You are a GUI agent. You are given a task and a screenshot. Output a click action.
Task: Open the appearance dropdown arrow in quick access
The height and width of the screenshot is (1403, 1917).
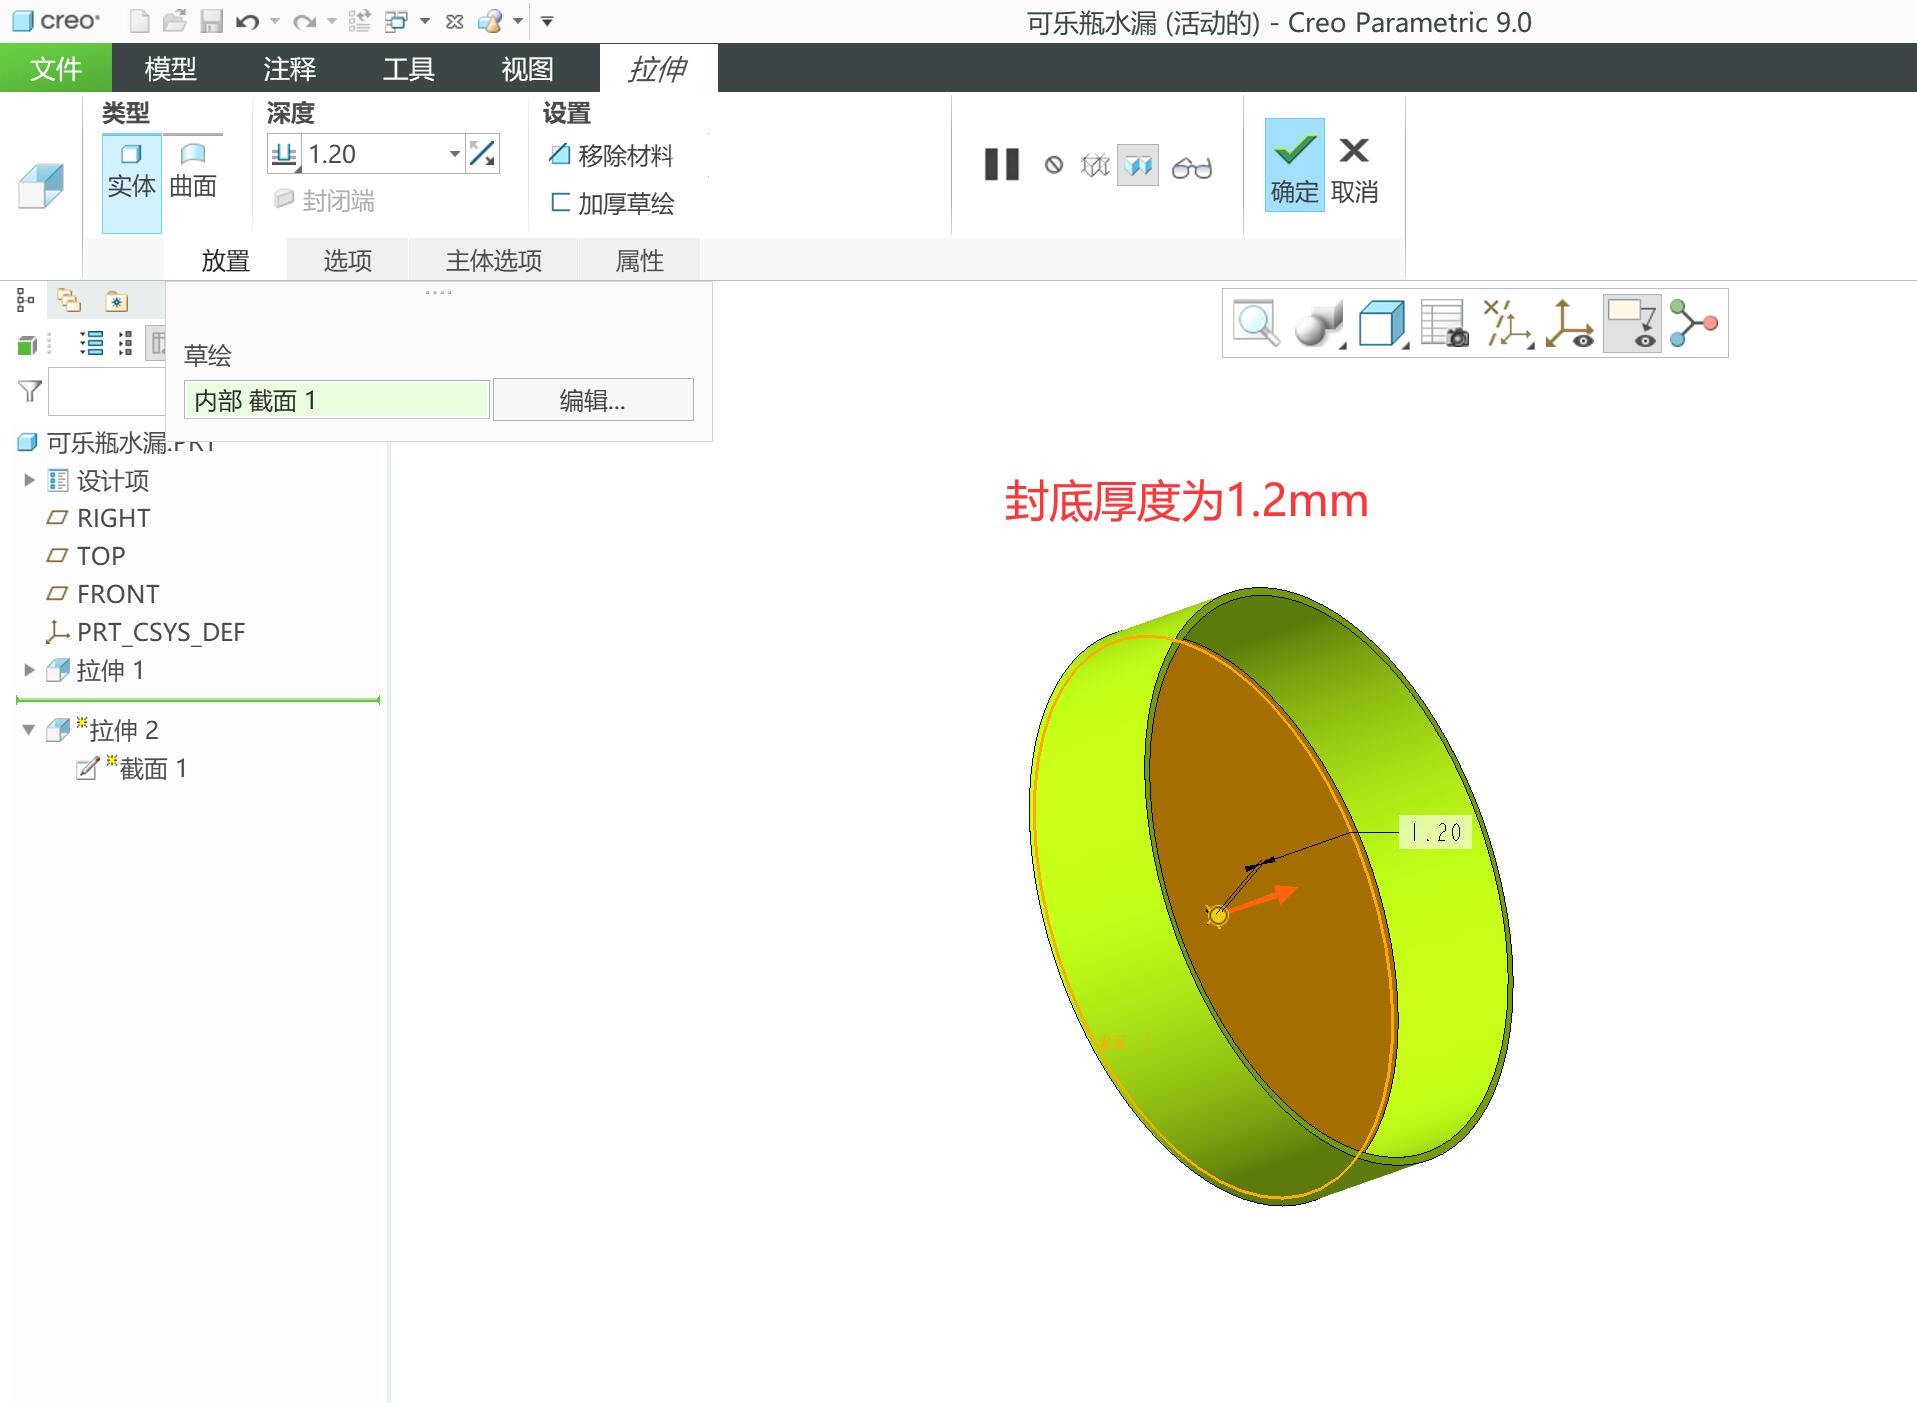[518, 21]
